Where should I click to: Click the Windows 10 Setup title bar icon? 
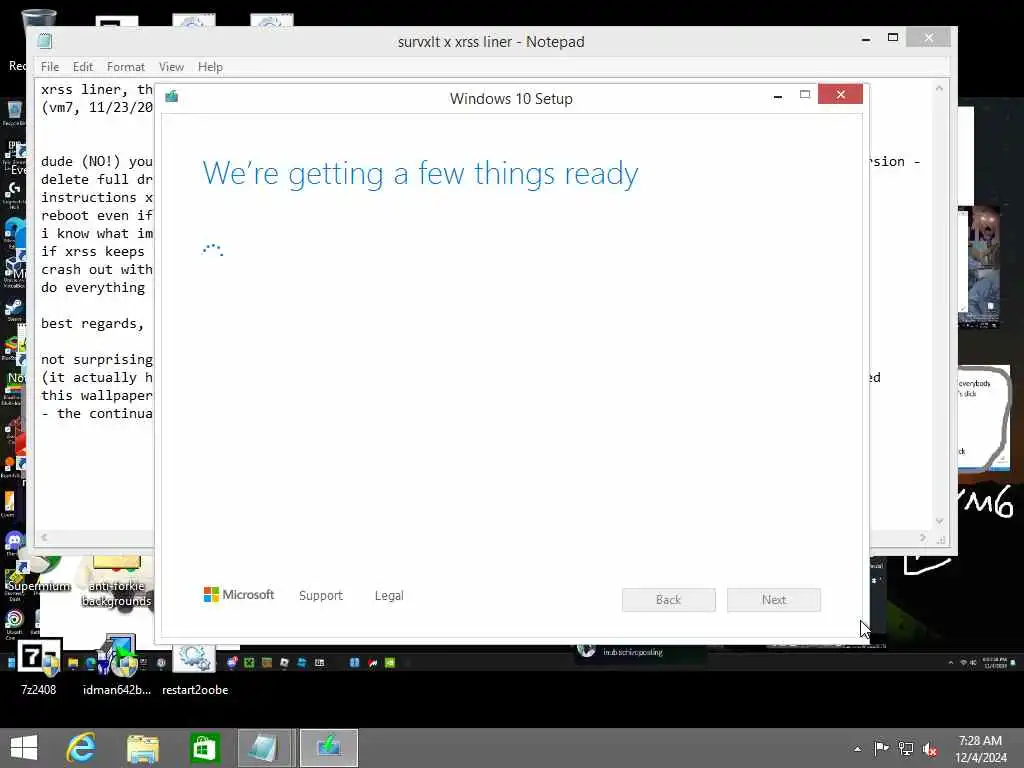pos(172,97)
